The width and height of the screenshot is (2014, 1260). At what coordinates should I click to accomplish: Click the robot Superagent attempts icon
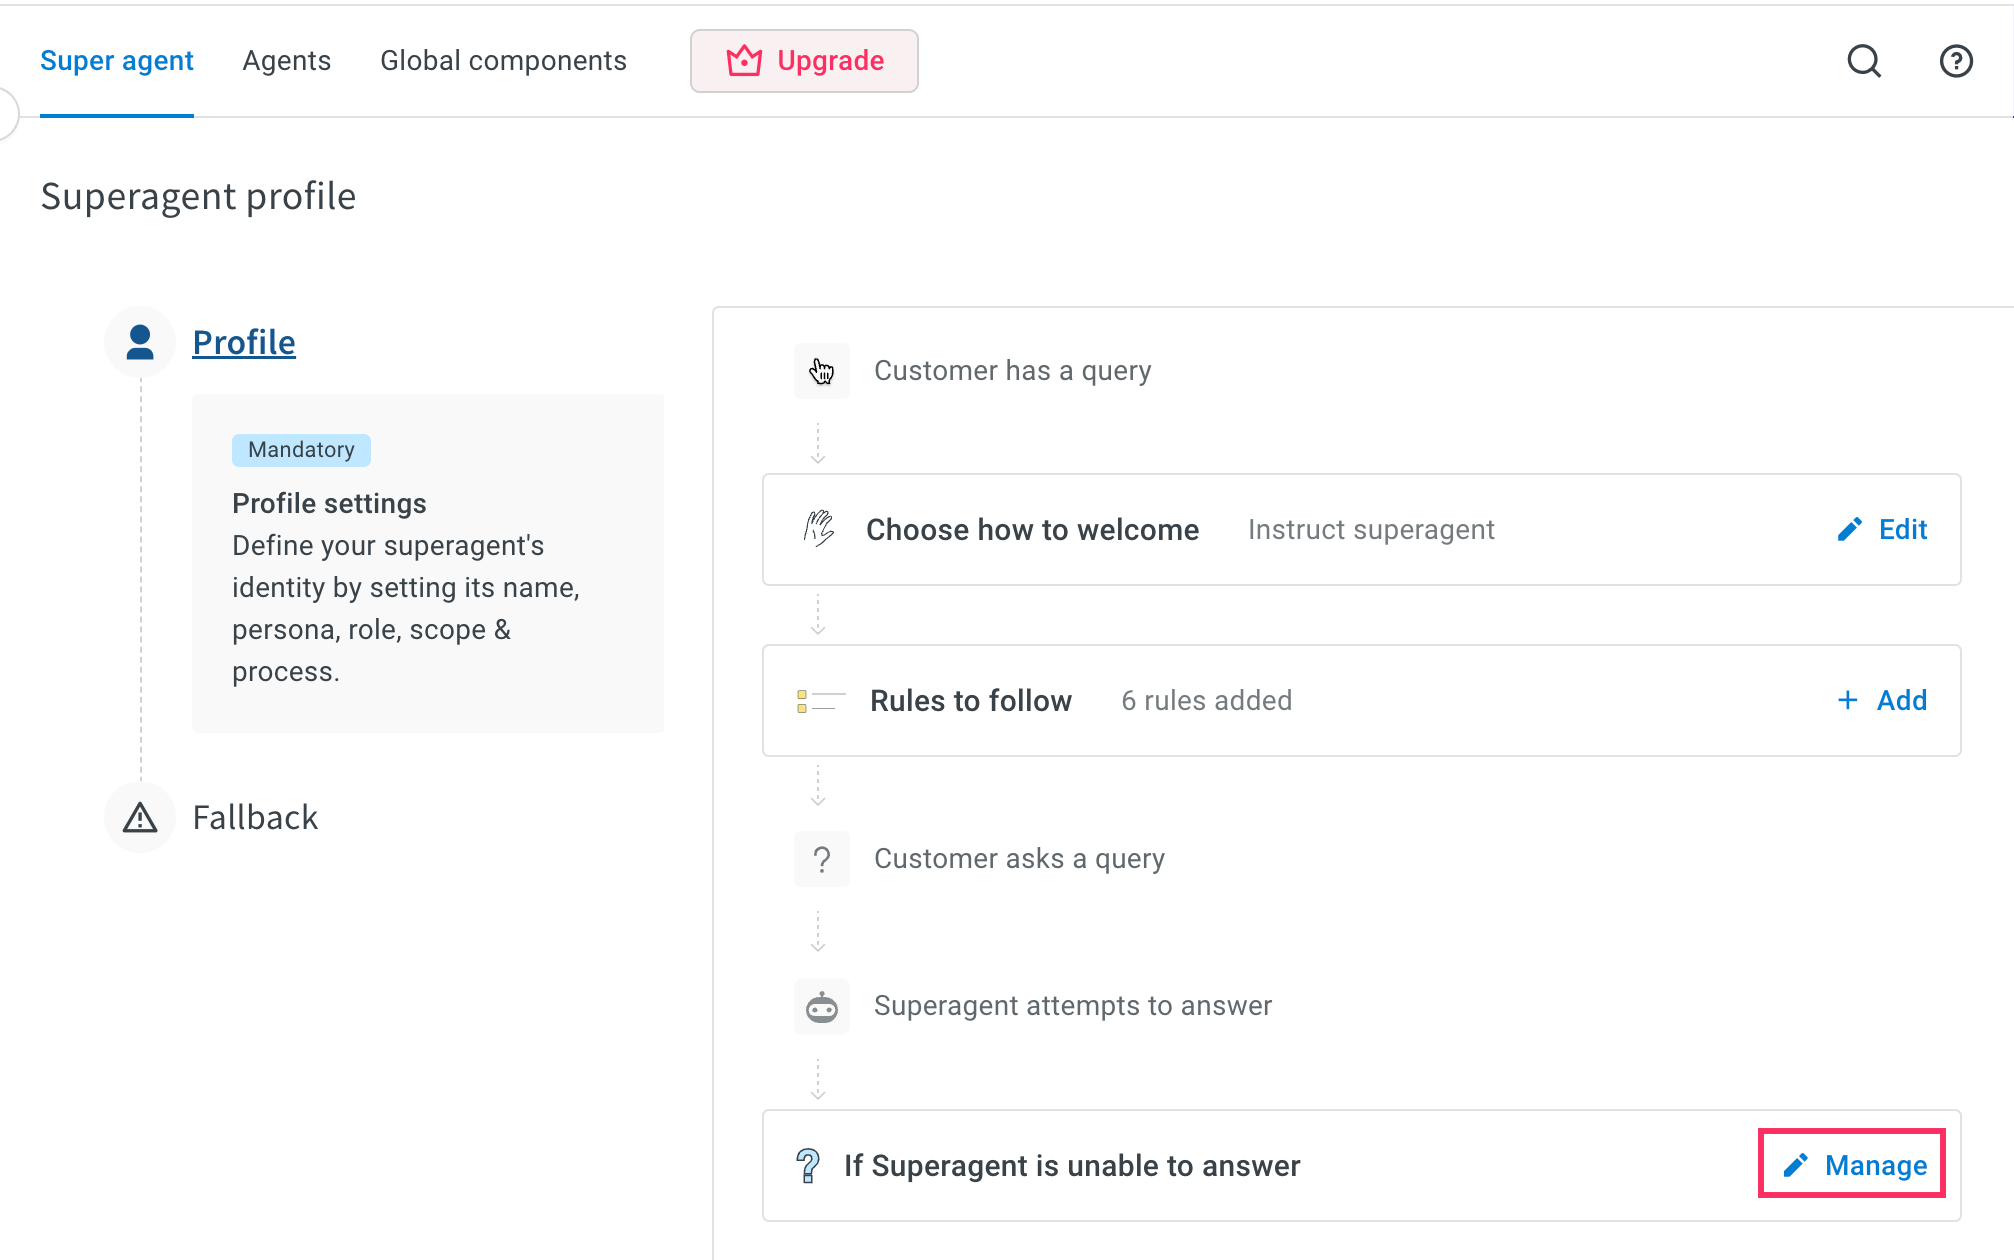821,1006
